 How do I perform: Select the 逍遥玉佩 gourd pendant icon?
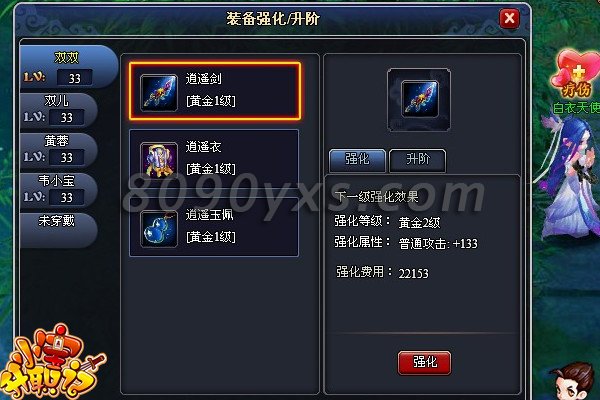(159, 229)
